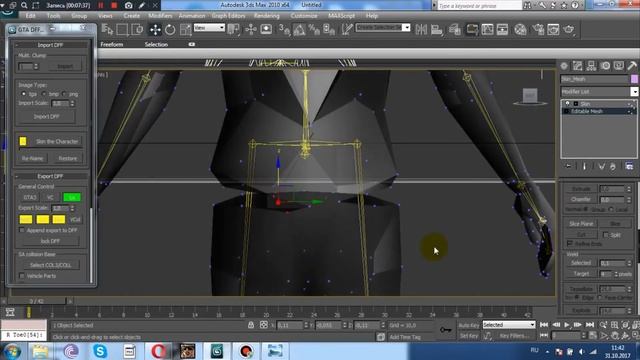The height and width of the screenshot is (360, 640).
Task: Click the Export Scale spinner arrows
Action: [72, 208]
